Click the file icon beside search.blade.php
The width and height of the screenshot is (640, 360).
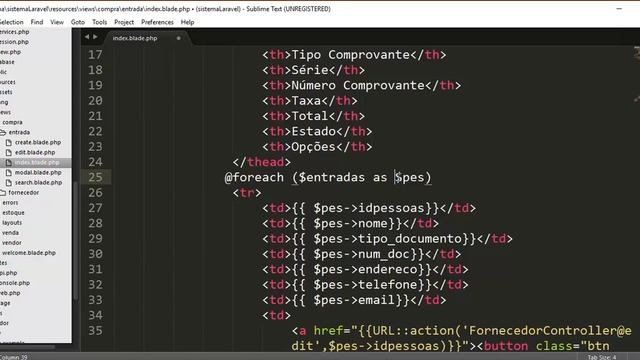coord(9,182)
